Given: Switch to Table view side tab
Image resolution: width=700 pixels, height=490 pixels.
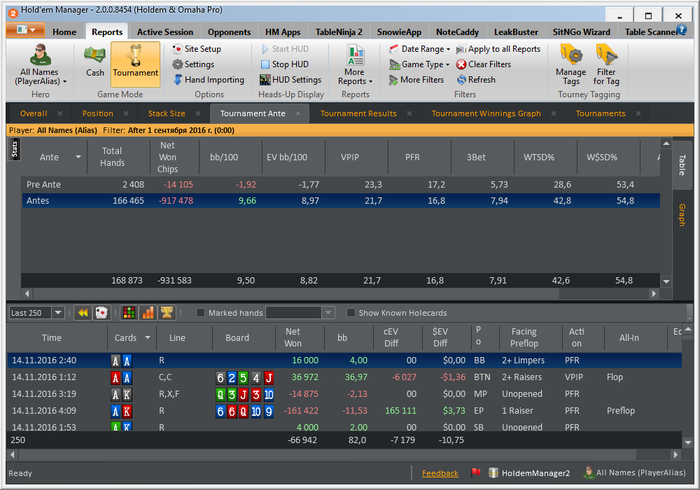Looking at the screenshot, I should 682,165.
